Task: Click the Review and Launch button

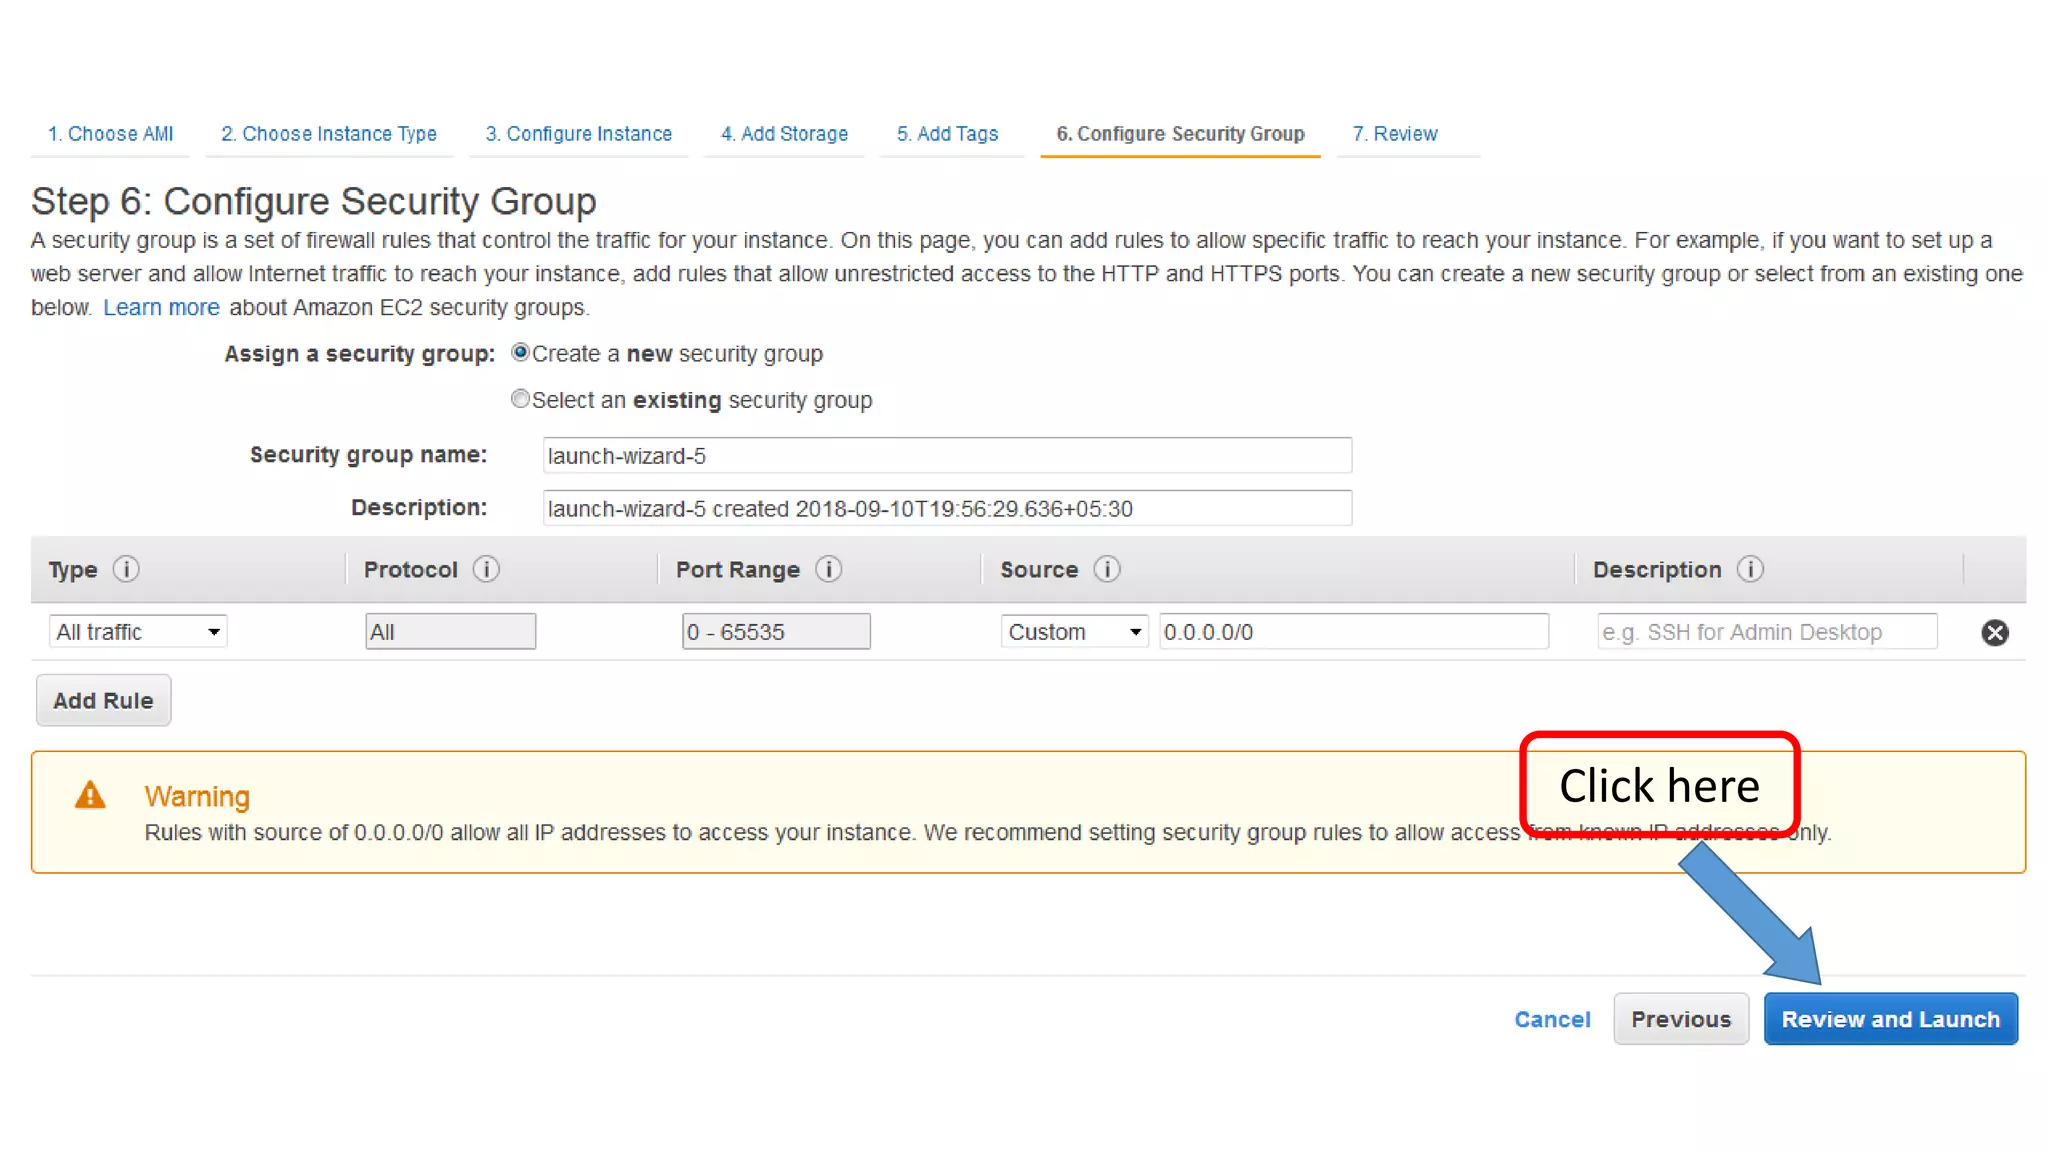Action: point(1890,1019)
